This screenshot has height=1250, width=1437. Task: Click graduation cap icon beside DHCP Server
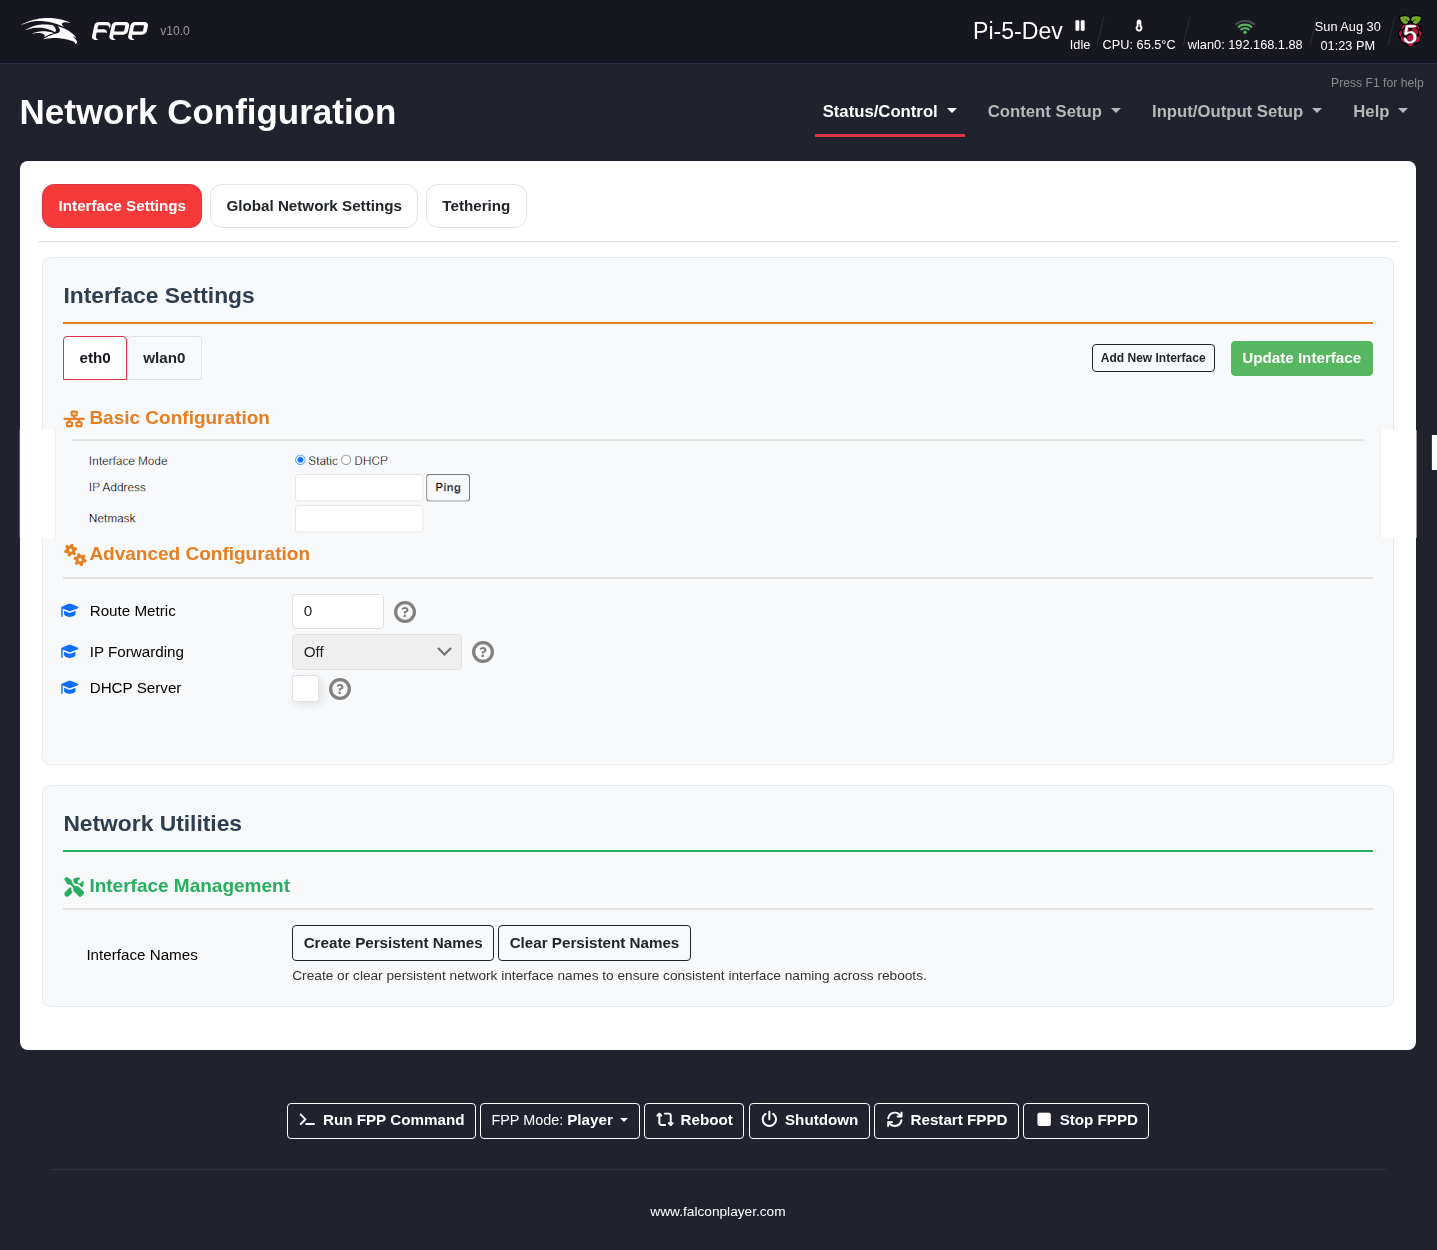[x=69, y=688]
